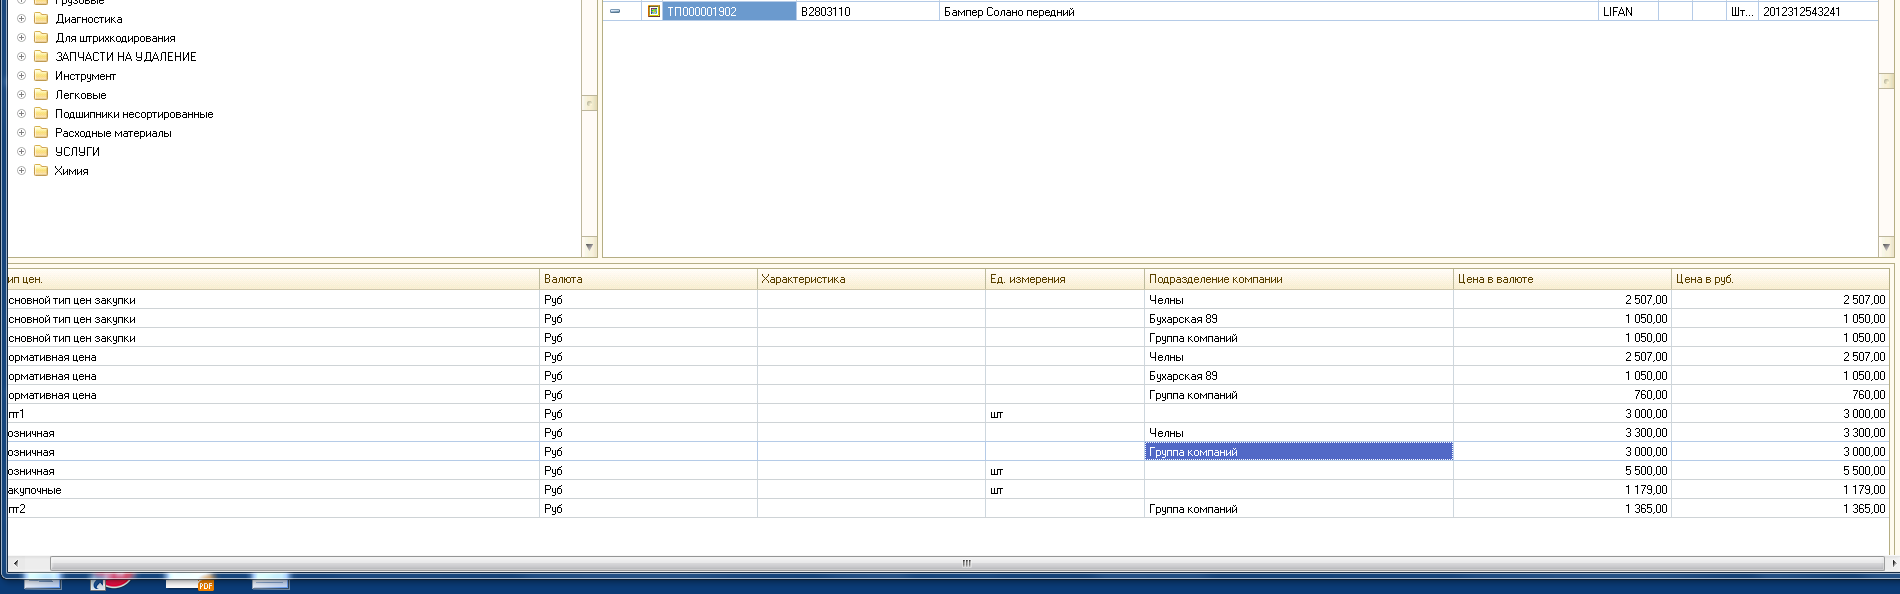Screen dimensions: 1900x594
Task: Click the folder icon next to Химия
Action: tap(41, 171)
